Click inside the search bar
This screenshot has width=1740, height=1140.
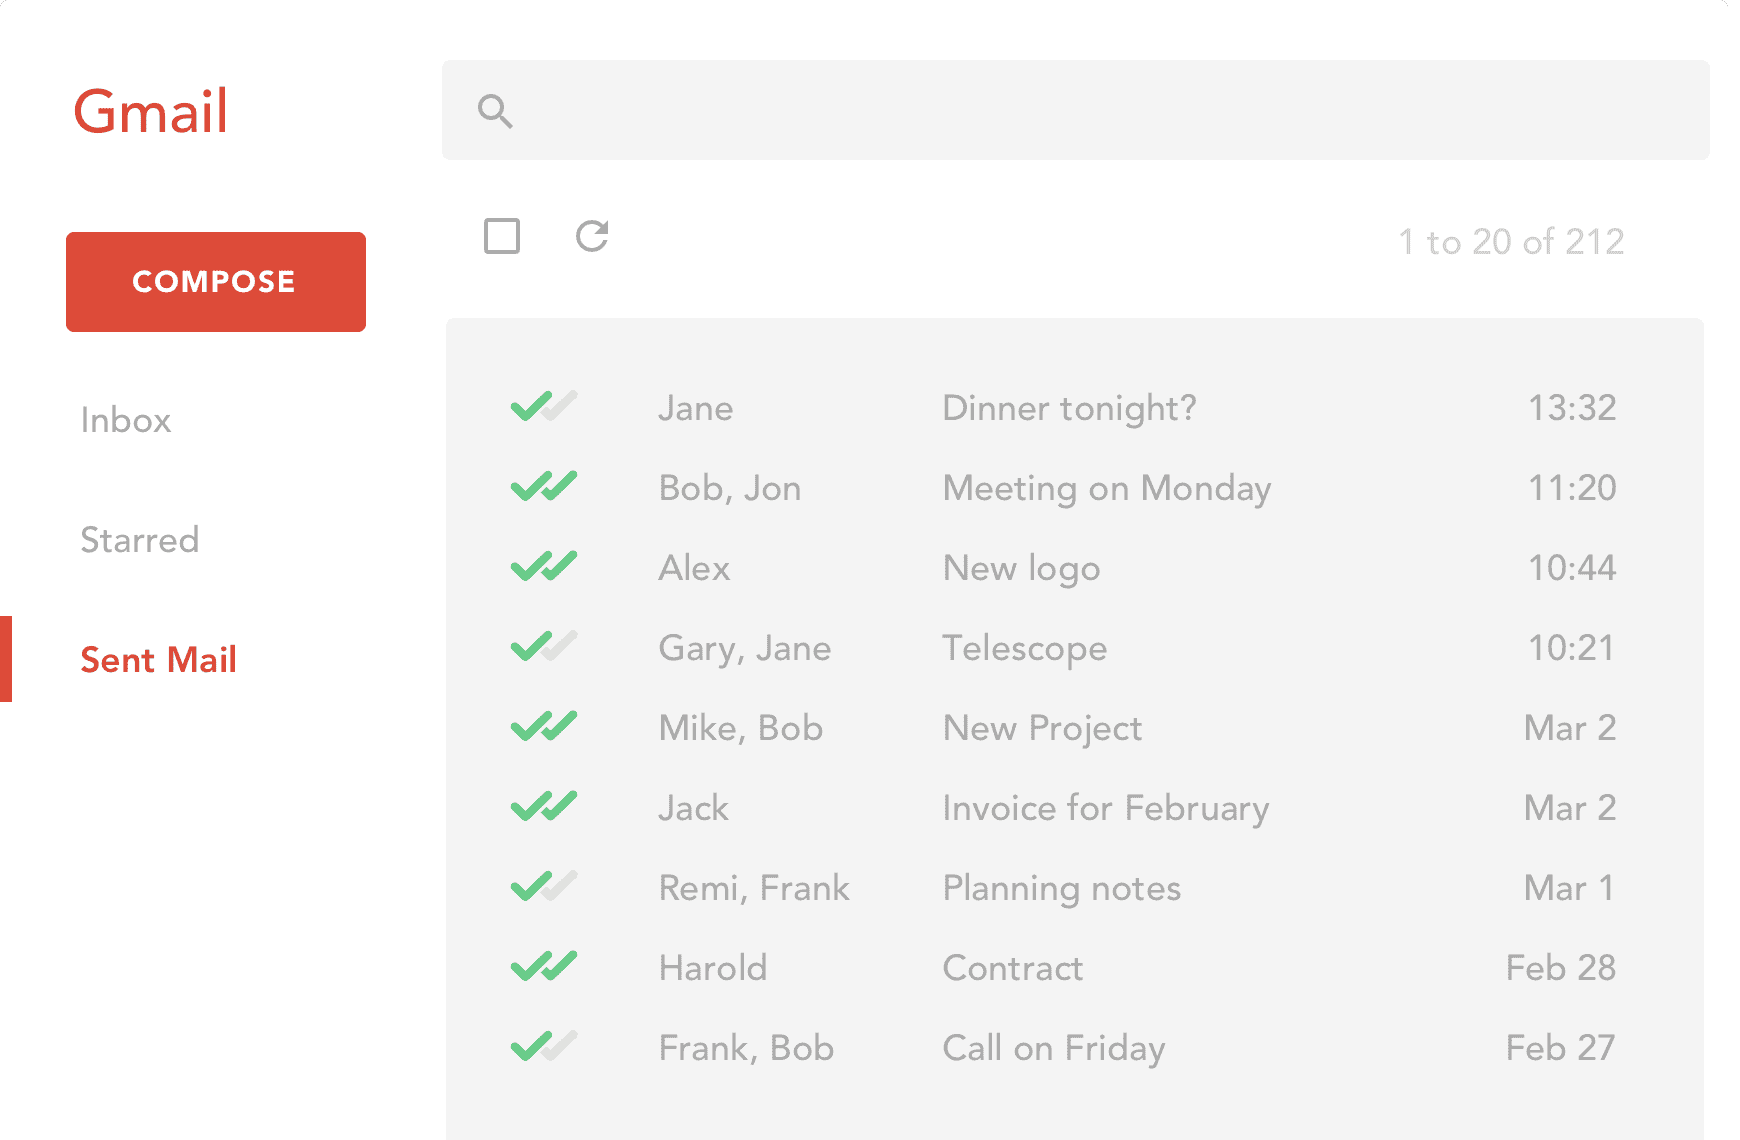pos(1000,111)
